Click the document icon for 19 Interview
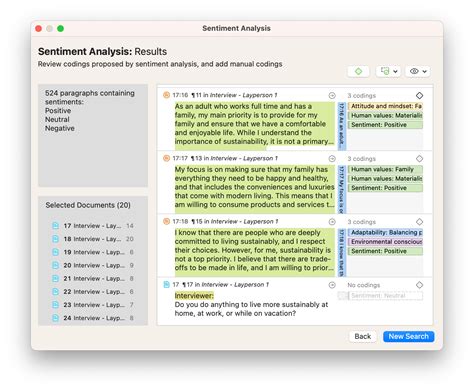 click(x=56, y=252)
